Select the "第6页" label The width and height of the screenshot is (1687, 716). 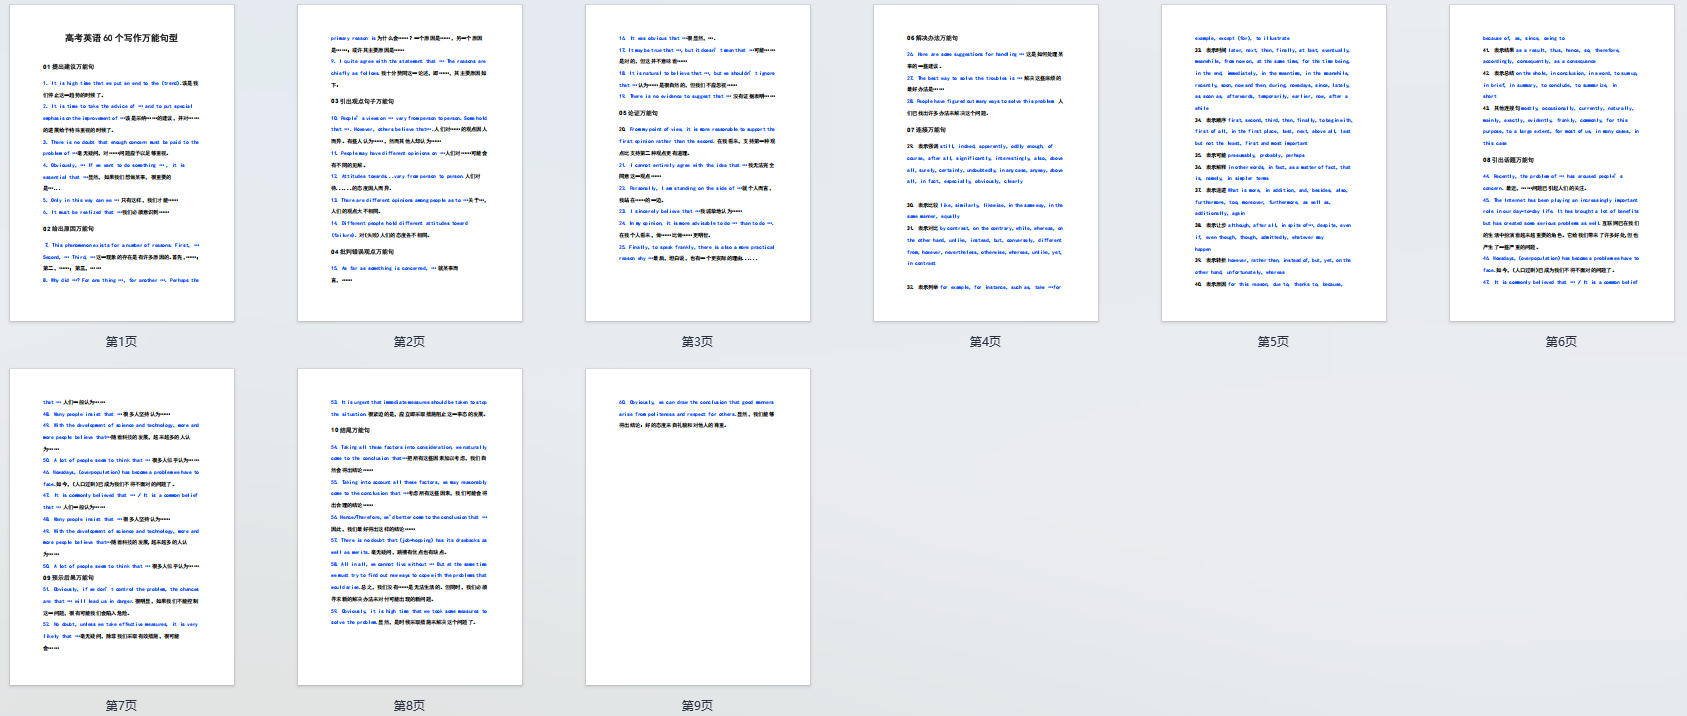(x=1562, y=342)
